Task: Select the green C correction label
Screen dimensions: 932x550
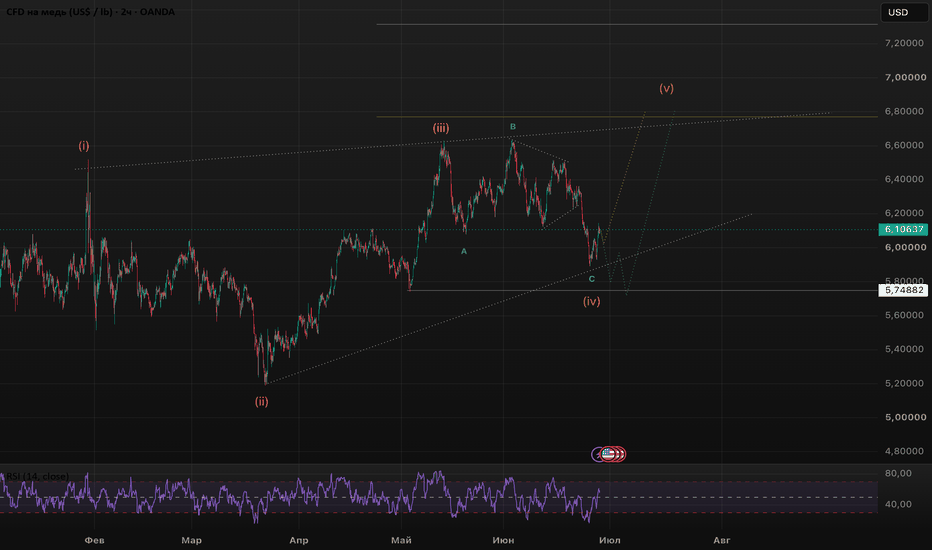Action: pyautogui.click(x=591, y=279)
